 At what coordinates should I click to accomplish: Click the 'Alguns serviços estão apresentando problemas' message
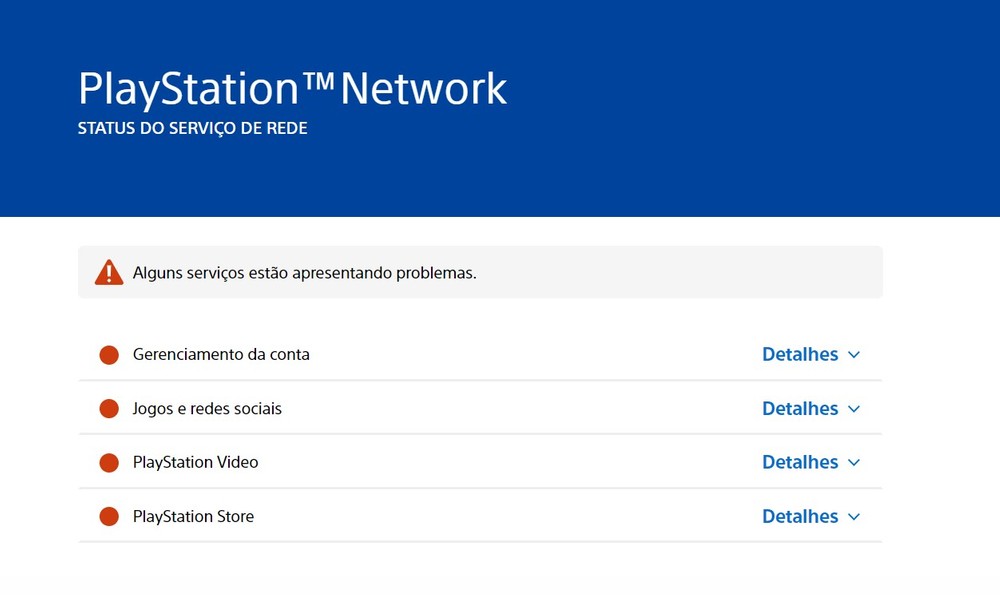click(304, 273)
